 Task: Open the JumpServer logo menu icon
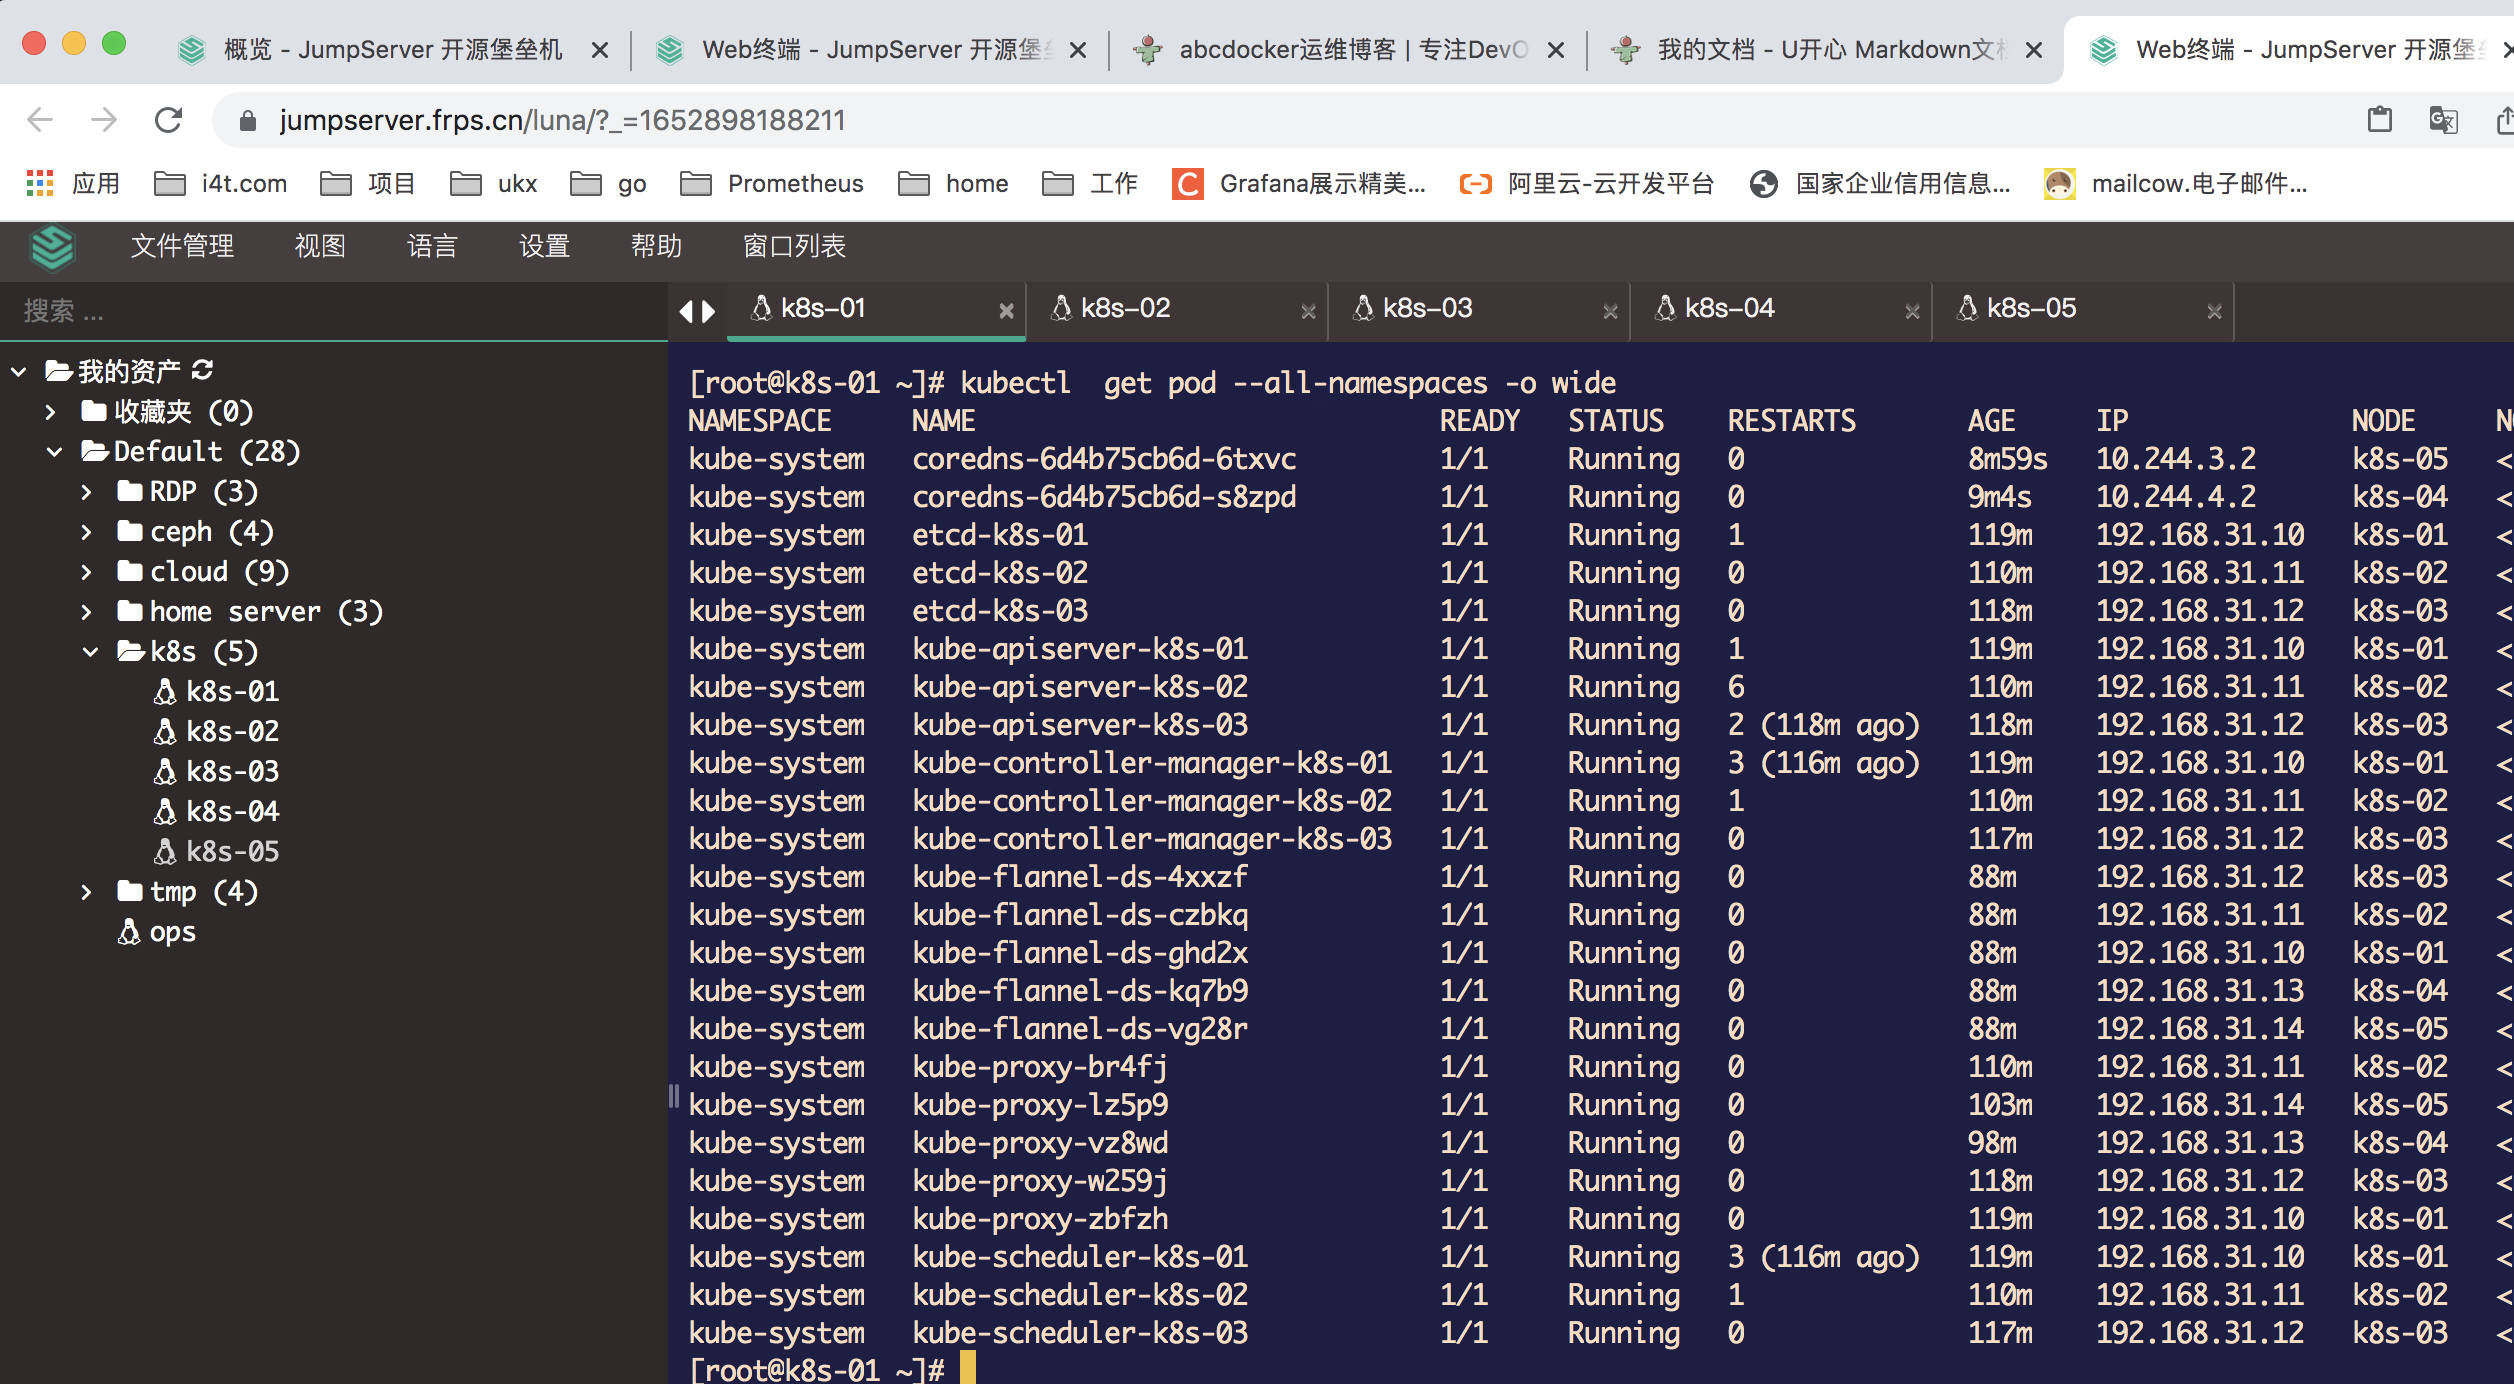(x=54, y=247)
